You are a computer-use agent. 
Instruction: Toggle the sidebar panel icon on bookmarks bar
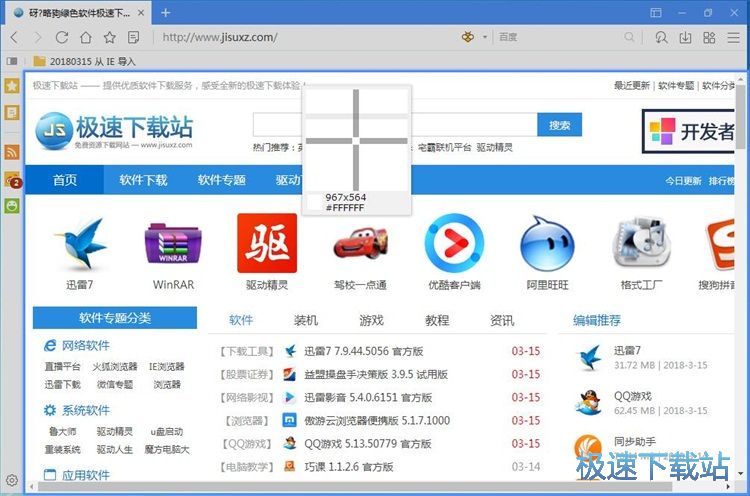pyautogui.click(x=12, y=61)
